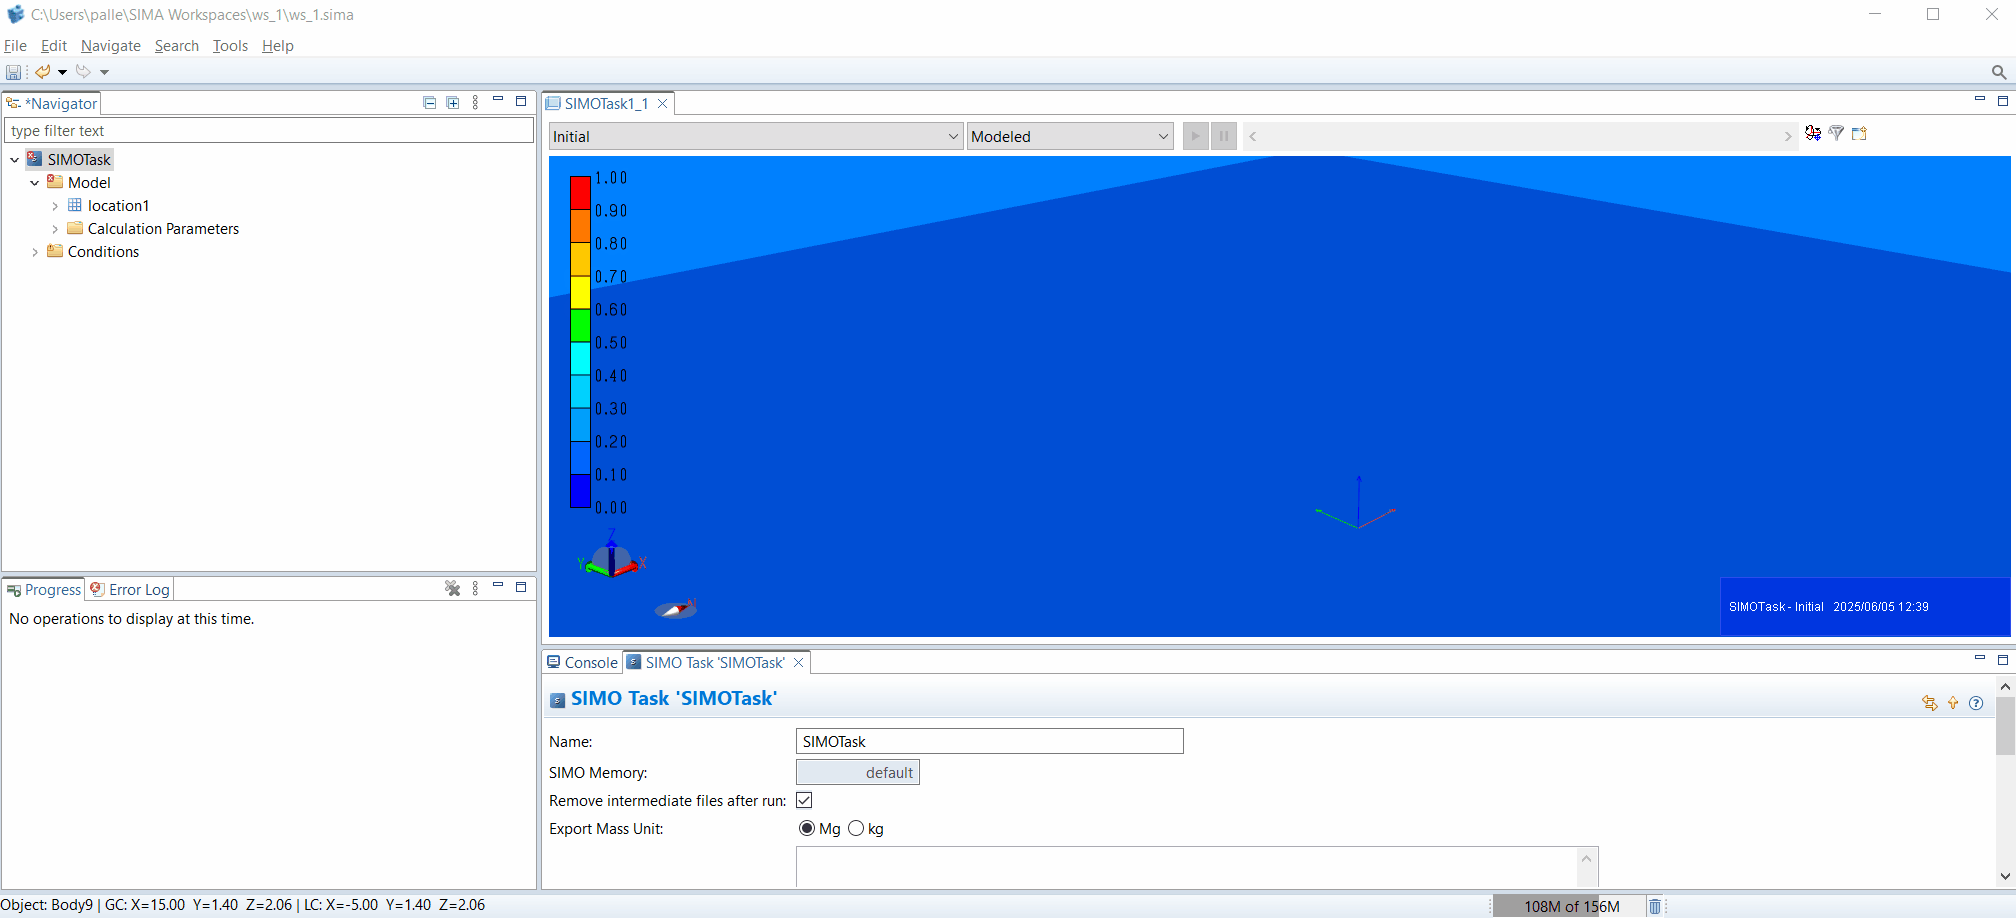Expand all nodes in Navigator
The width and height of the screenshot is (2016, 918).
point(453,102)
